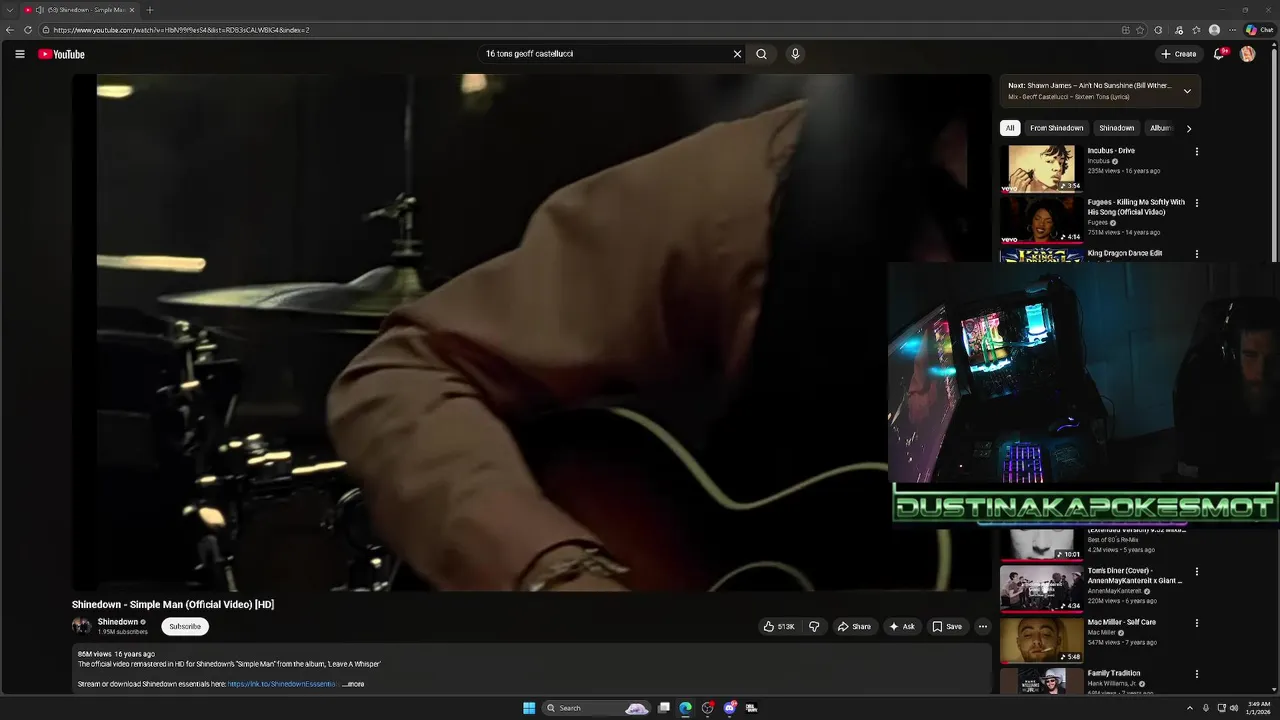Select the Shinedown browser tab
The height and width of the screenshot is (720, 1280).
(x=82, y=10)
